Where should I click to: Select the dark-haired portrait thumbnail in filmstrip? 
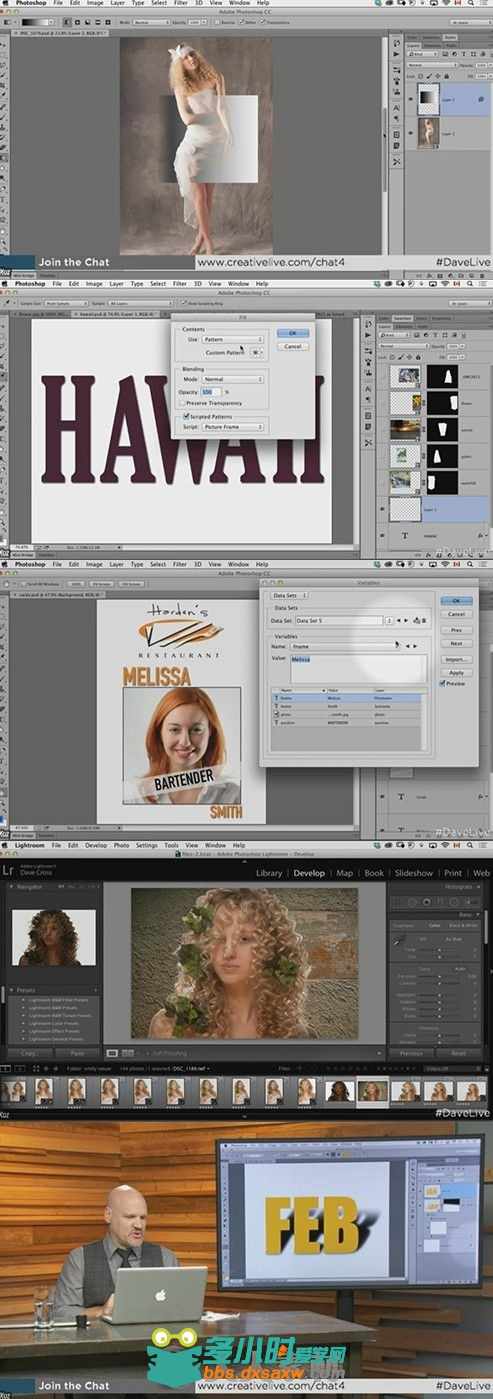tap(339, 1089)
